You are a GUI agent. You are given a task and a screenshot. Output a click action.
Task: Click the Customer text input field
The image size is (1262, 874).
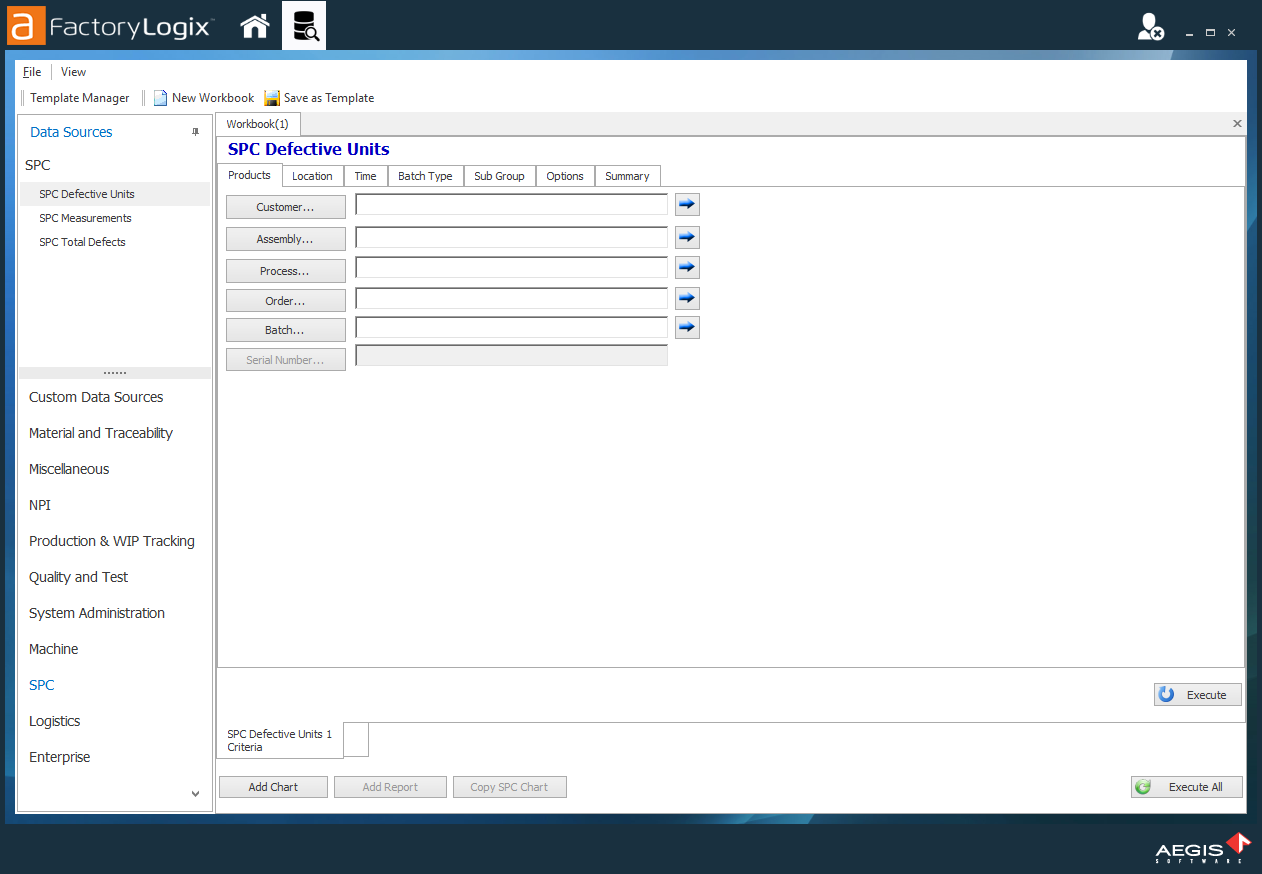pos(511,205)
